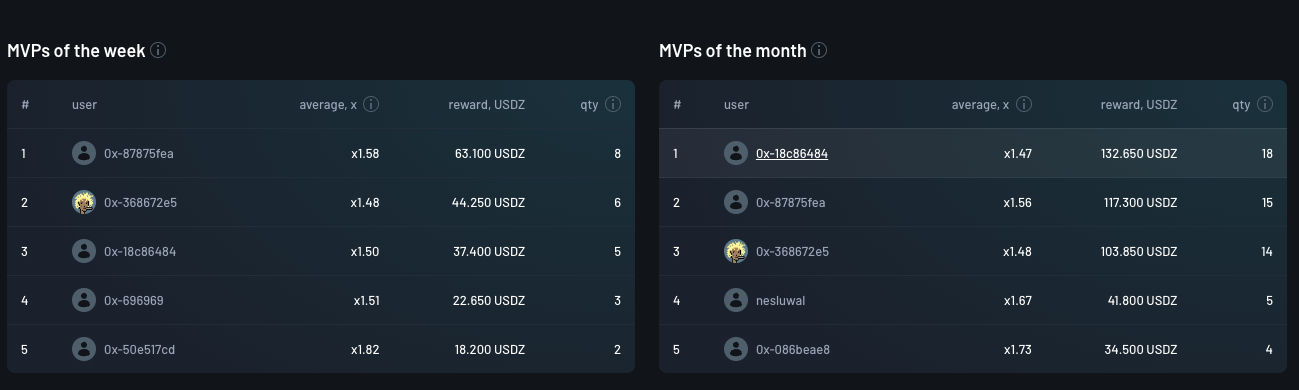The height and width of the screenshot is (390, 1299).
Task: Click monthly user 0x-87875fea name
Action: point(791,202)
